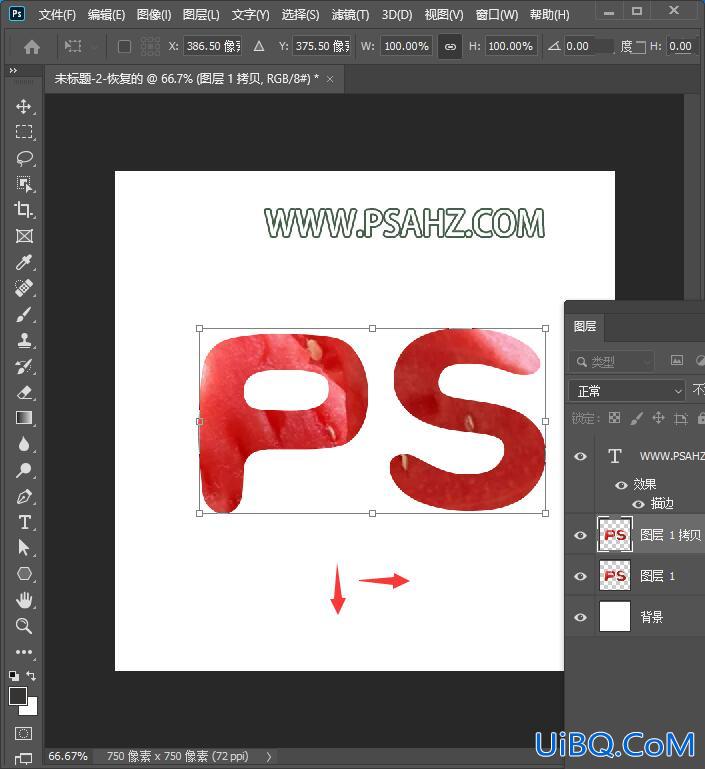705x769 pixels.
Task: Open status bar info arrow
Action: 269,756
